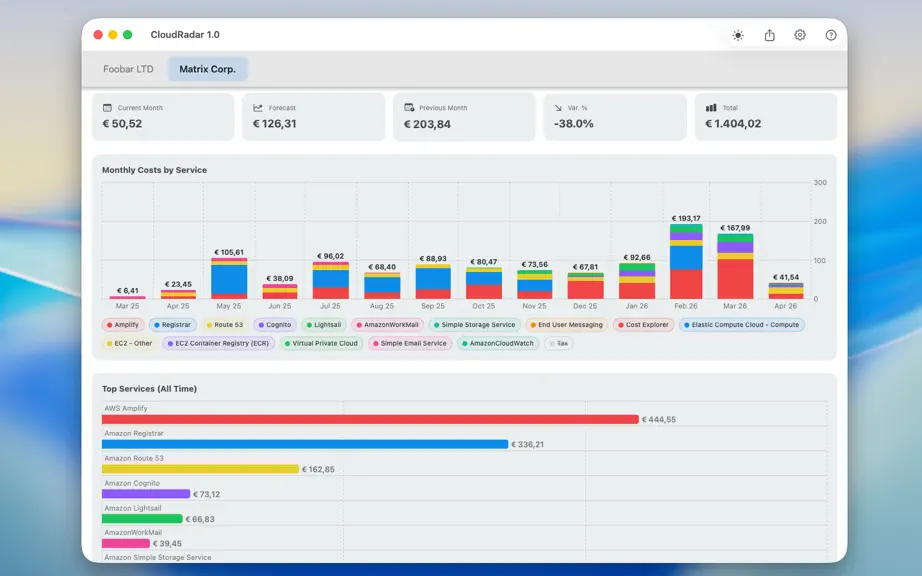Click the Current Month calendar icon
The image size is (922, 576).
click(x=107, y=108)
